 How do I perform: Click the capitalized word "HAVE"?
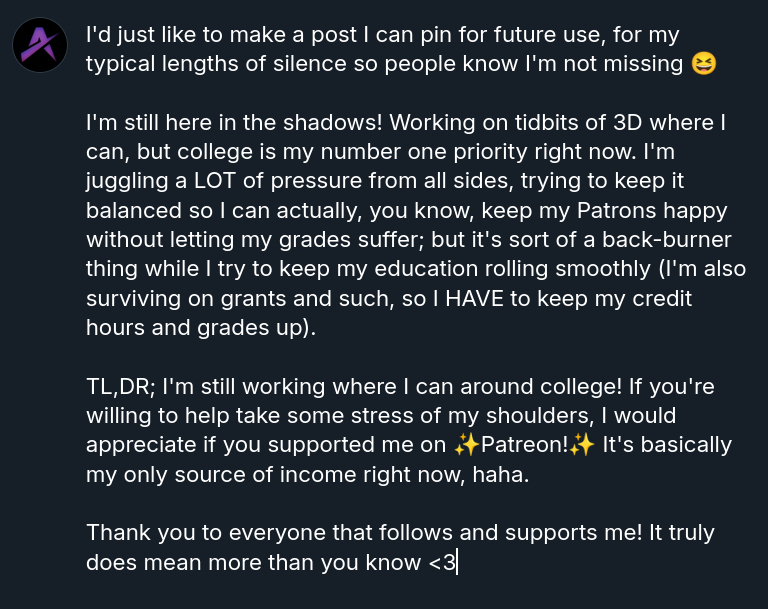tap(472, 299)
